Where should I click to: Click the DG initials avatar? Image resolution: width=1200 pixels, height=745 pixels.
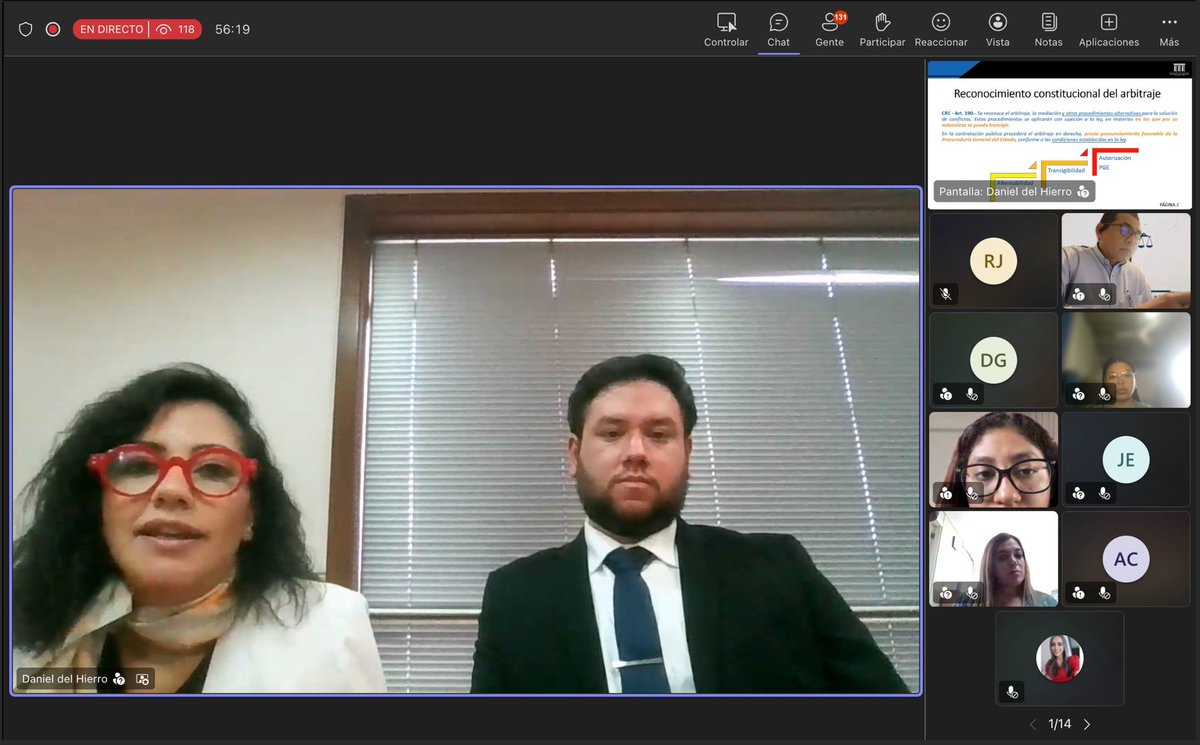click(x=993, y=360)
